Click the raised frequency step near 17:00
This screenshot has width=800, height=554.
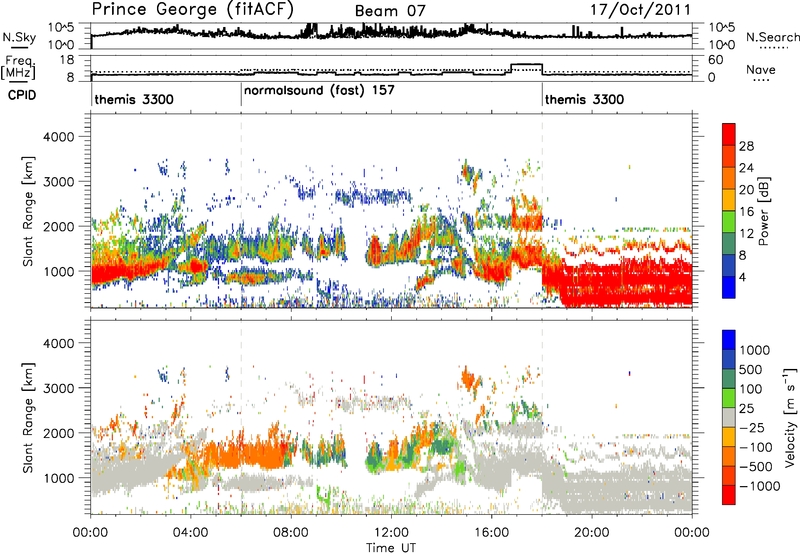527,65
